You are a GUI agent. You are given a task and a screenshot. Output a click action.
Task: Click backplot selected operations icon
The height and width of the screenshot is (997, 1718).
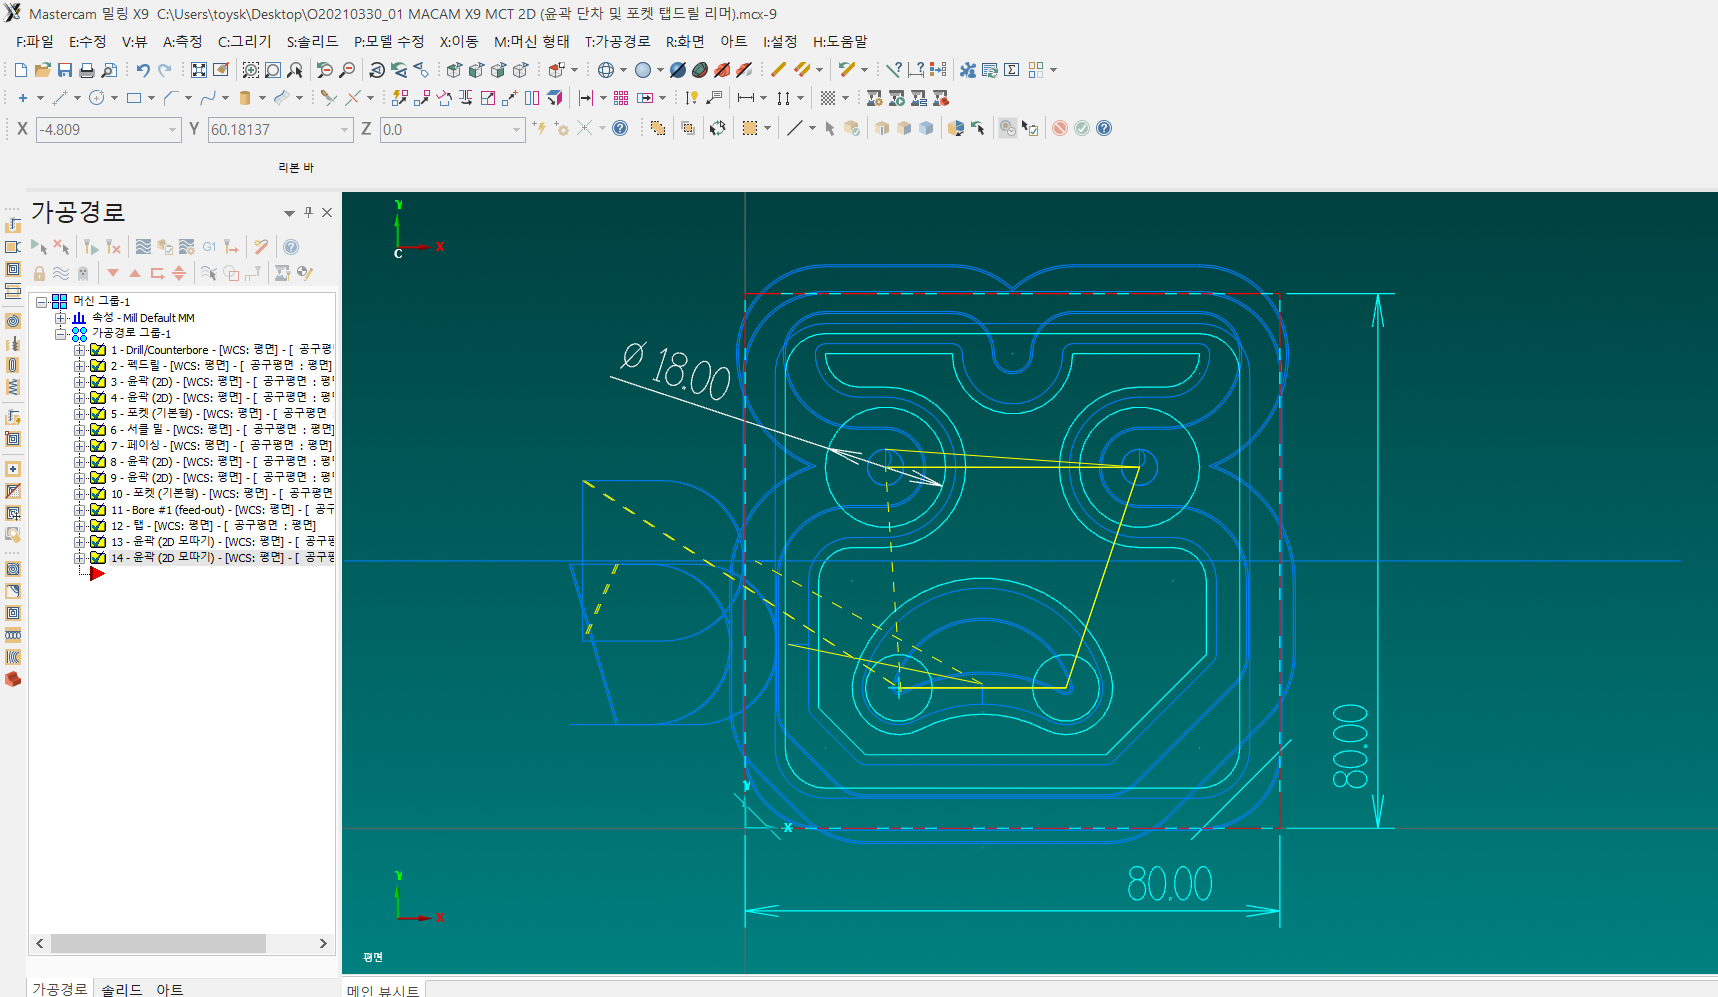pos(143,247)
